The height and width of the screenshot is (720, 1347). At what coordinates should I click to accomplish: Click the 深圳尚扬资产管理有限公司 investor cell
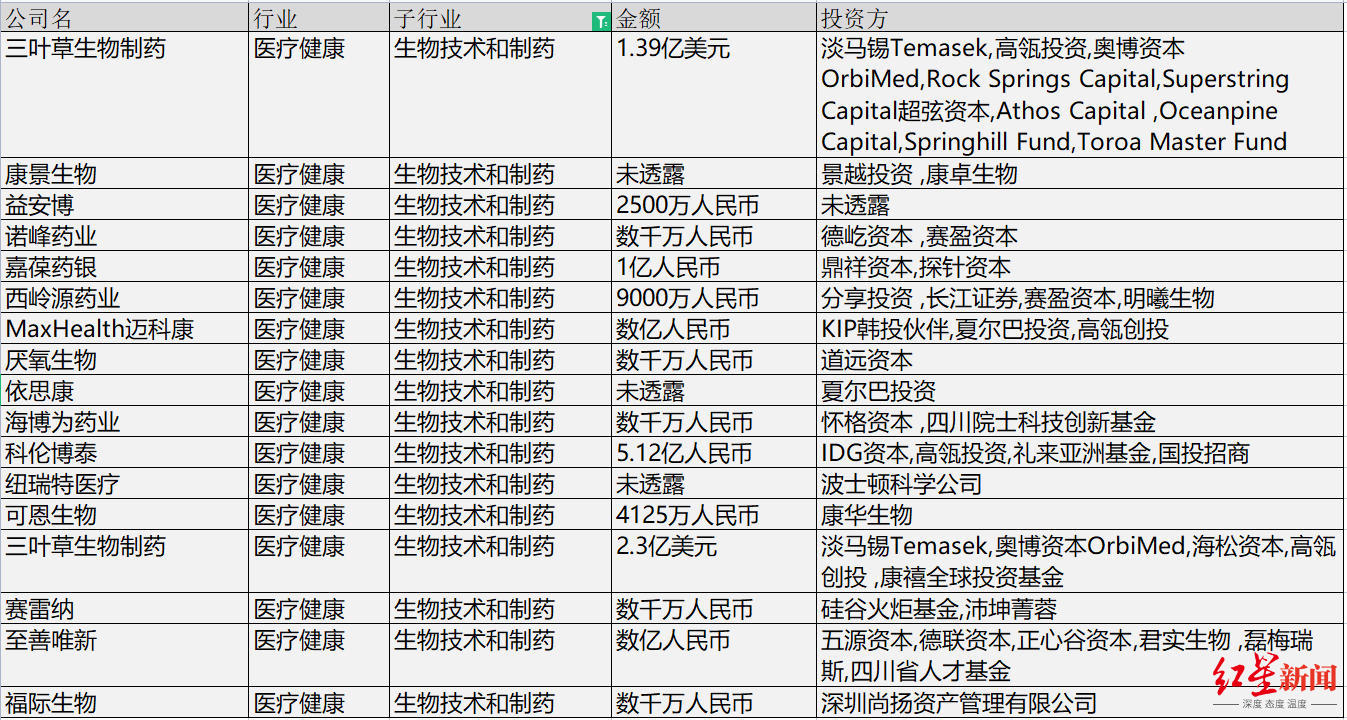tap(1080, 702)
